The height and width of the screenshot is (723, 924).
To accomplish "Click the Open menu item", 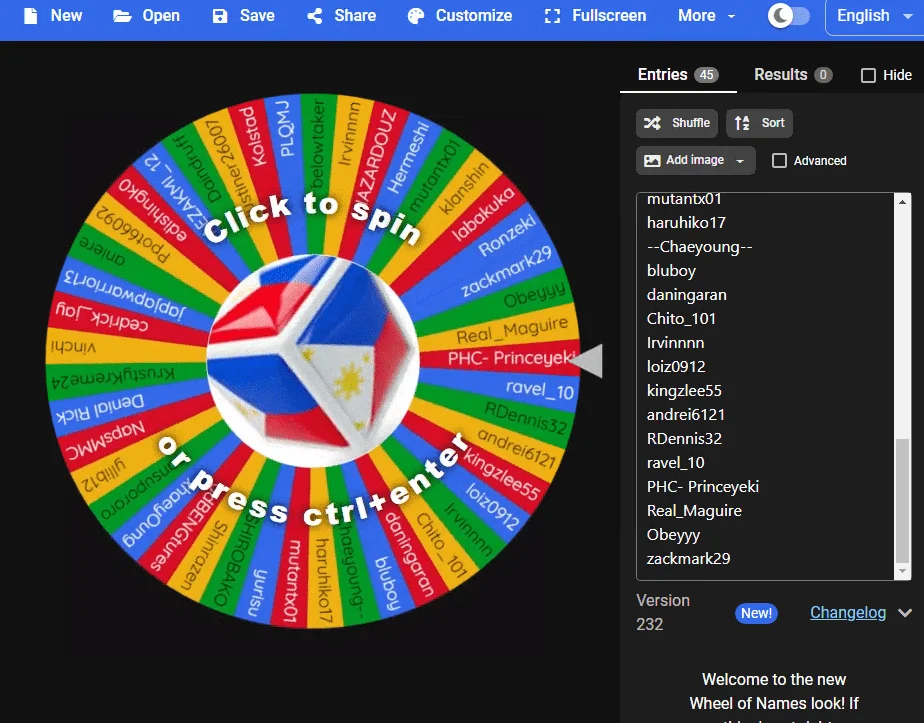I will coord(146,16).
